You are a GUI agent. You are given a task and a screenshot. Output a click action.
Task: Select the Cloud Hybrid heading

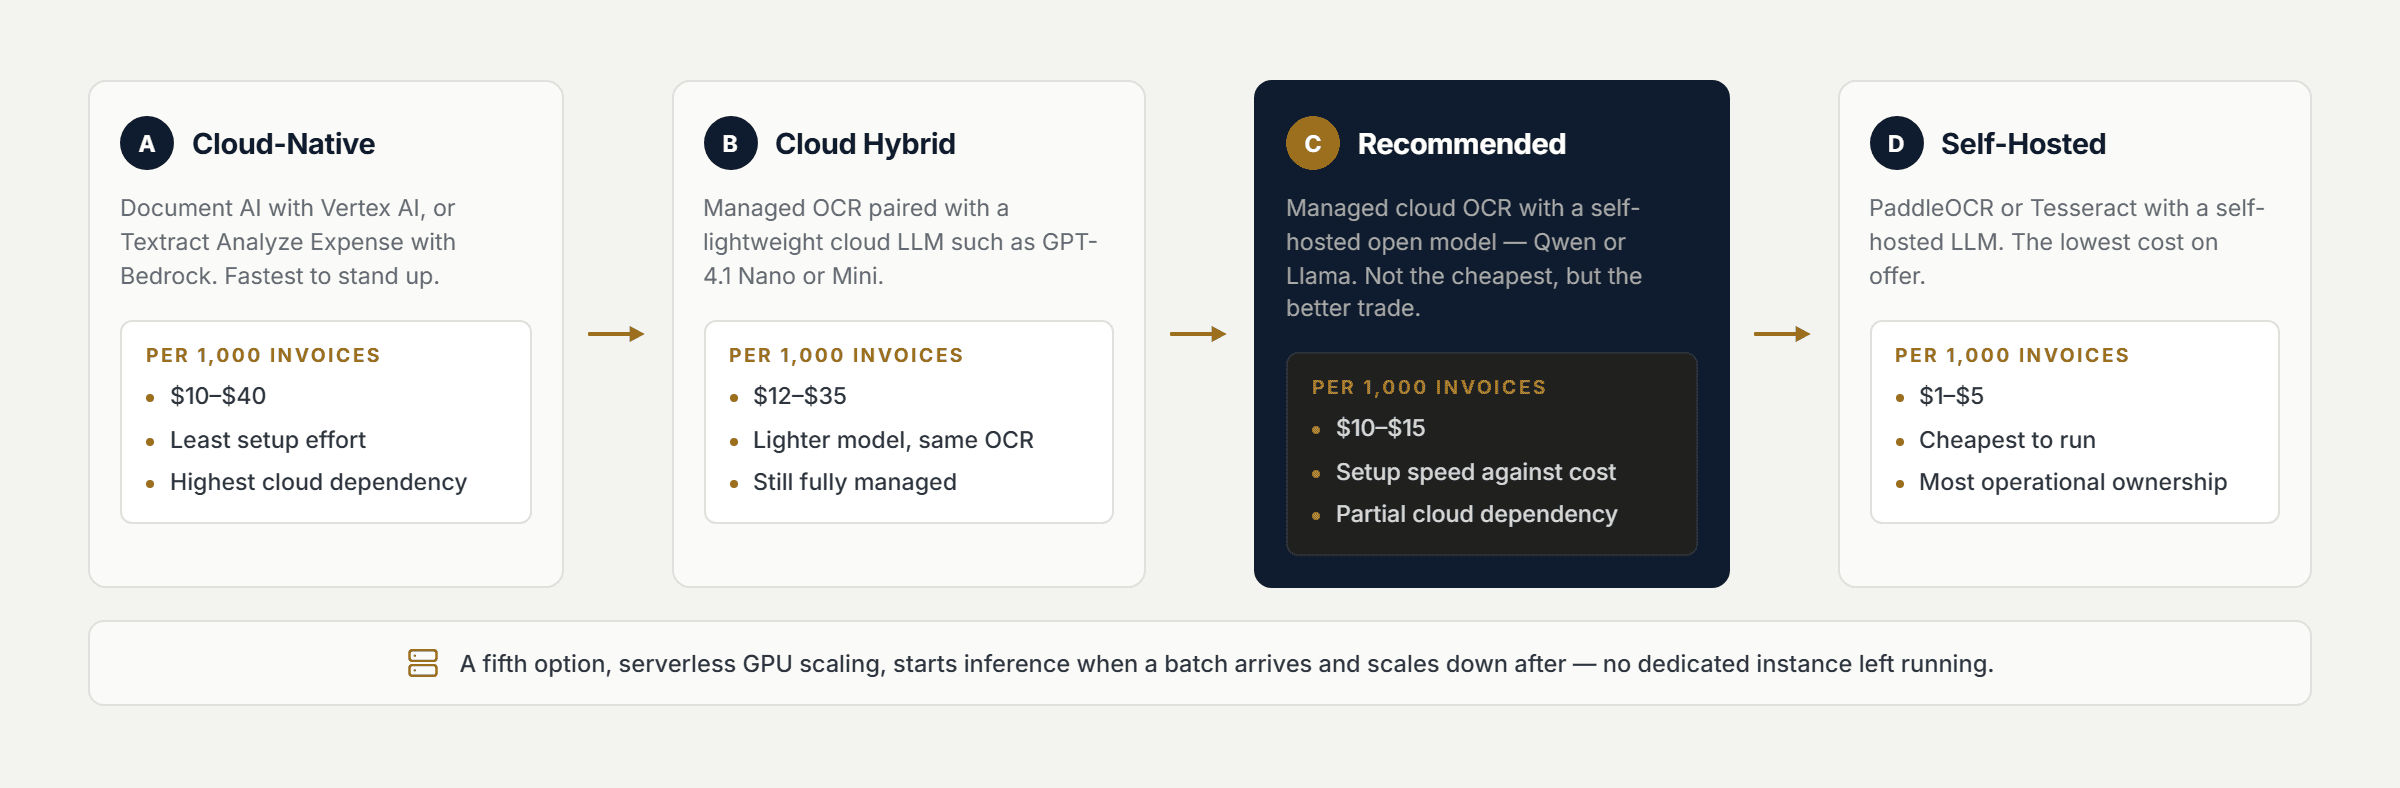[865, 144]
